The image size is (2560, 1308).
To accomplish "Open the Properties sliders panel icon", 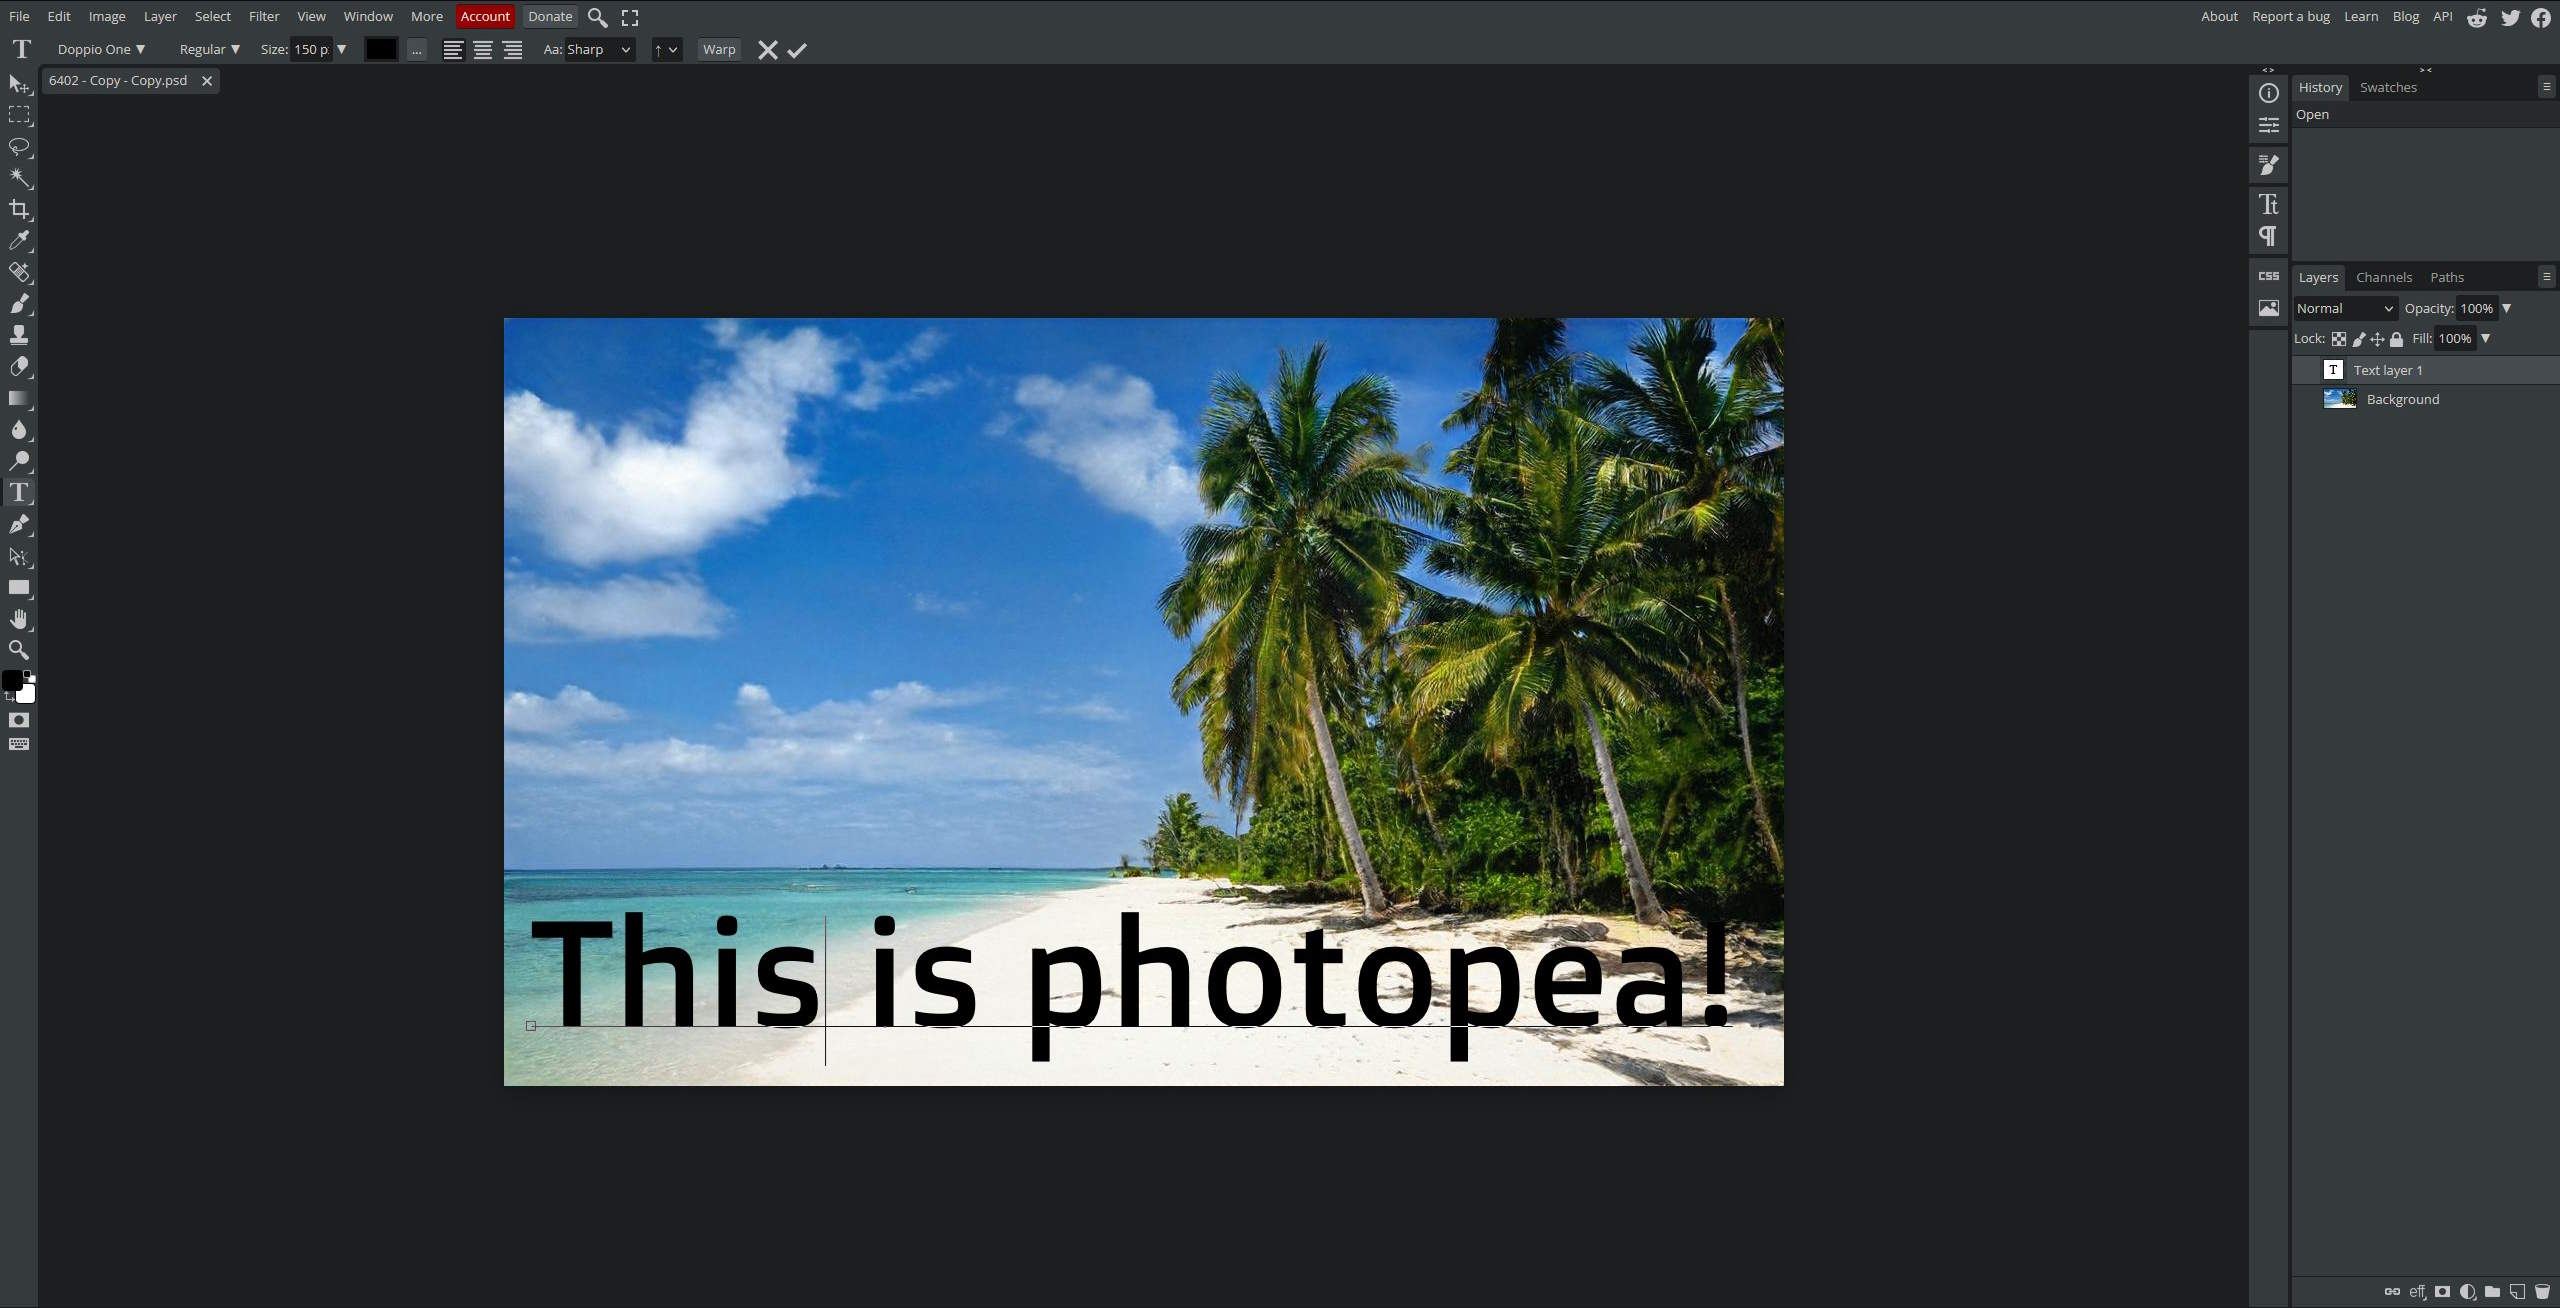I will pos(2269,125).
